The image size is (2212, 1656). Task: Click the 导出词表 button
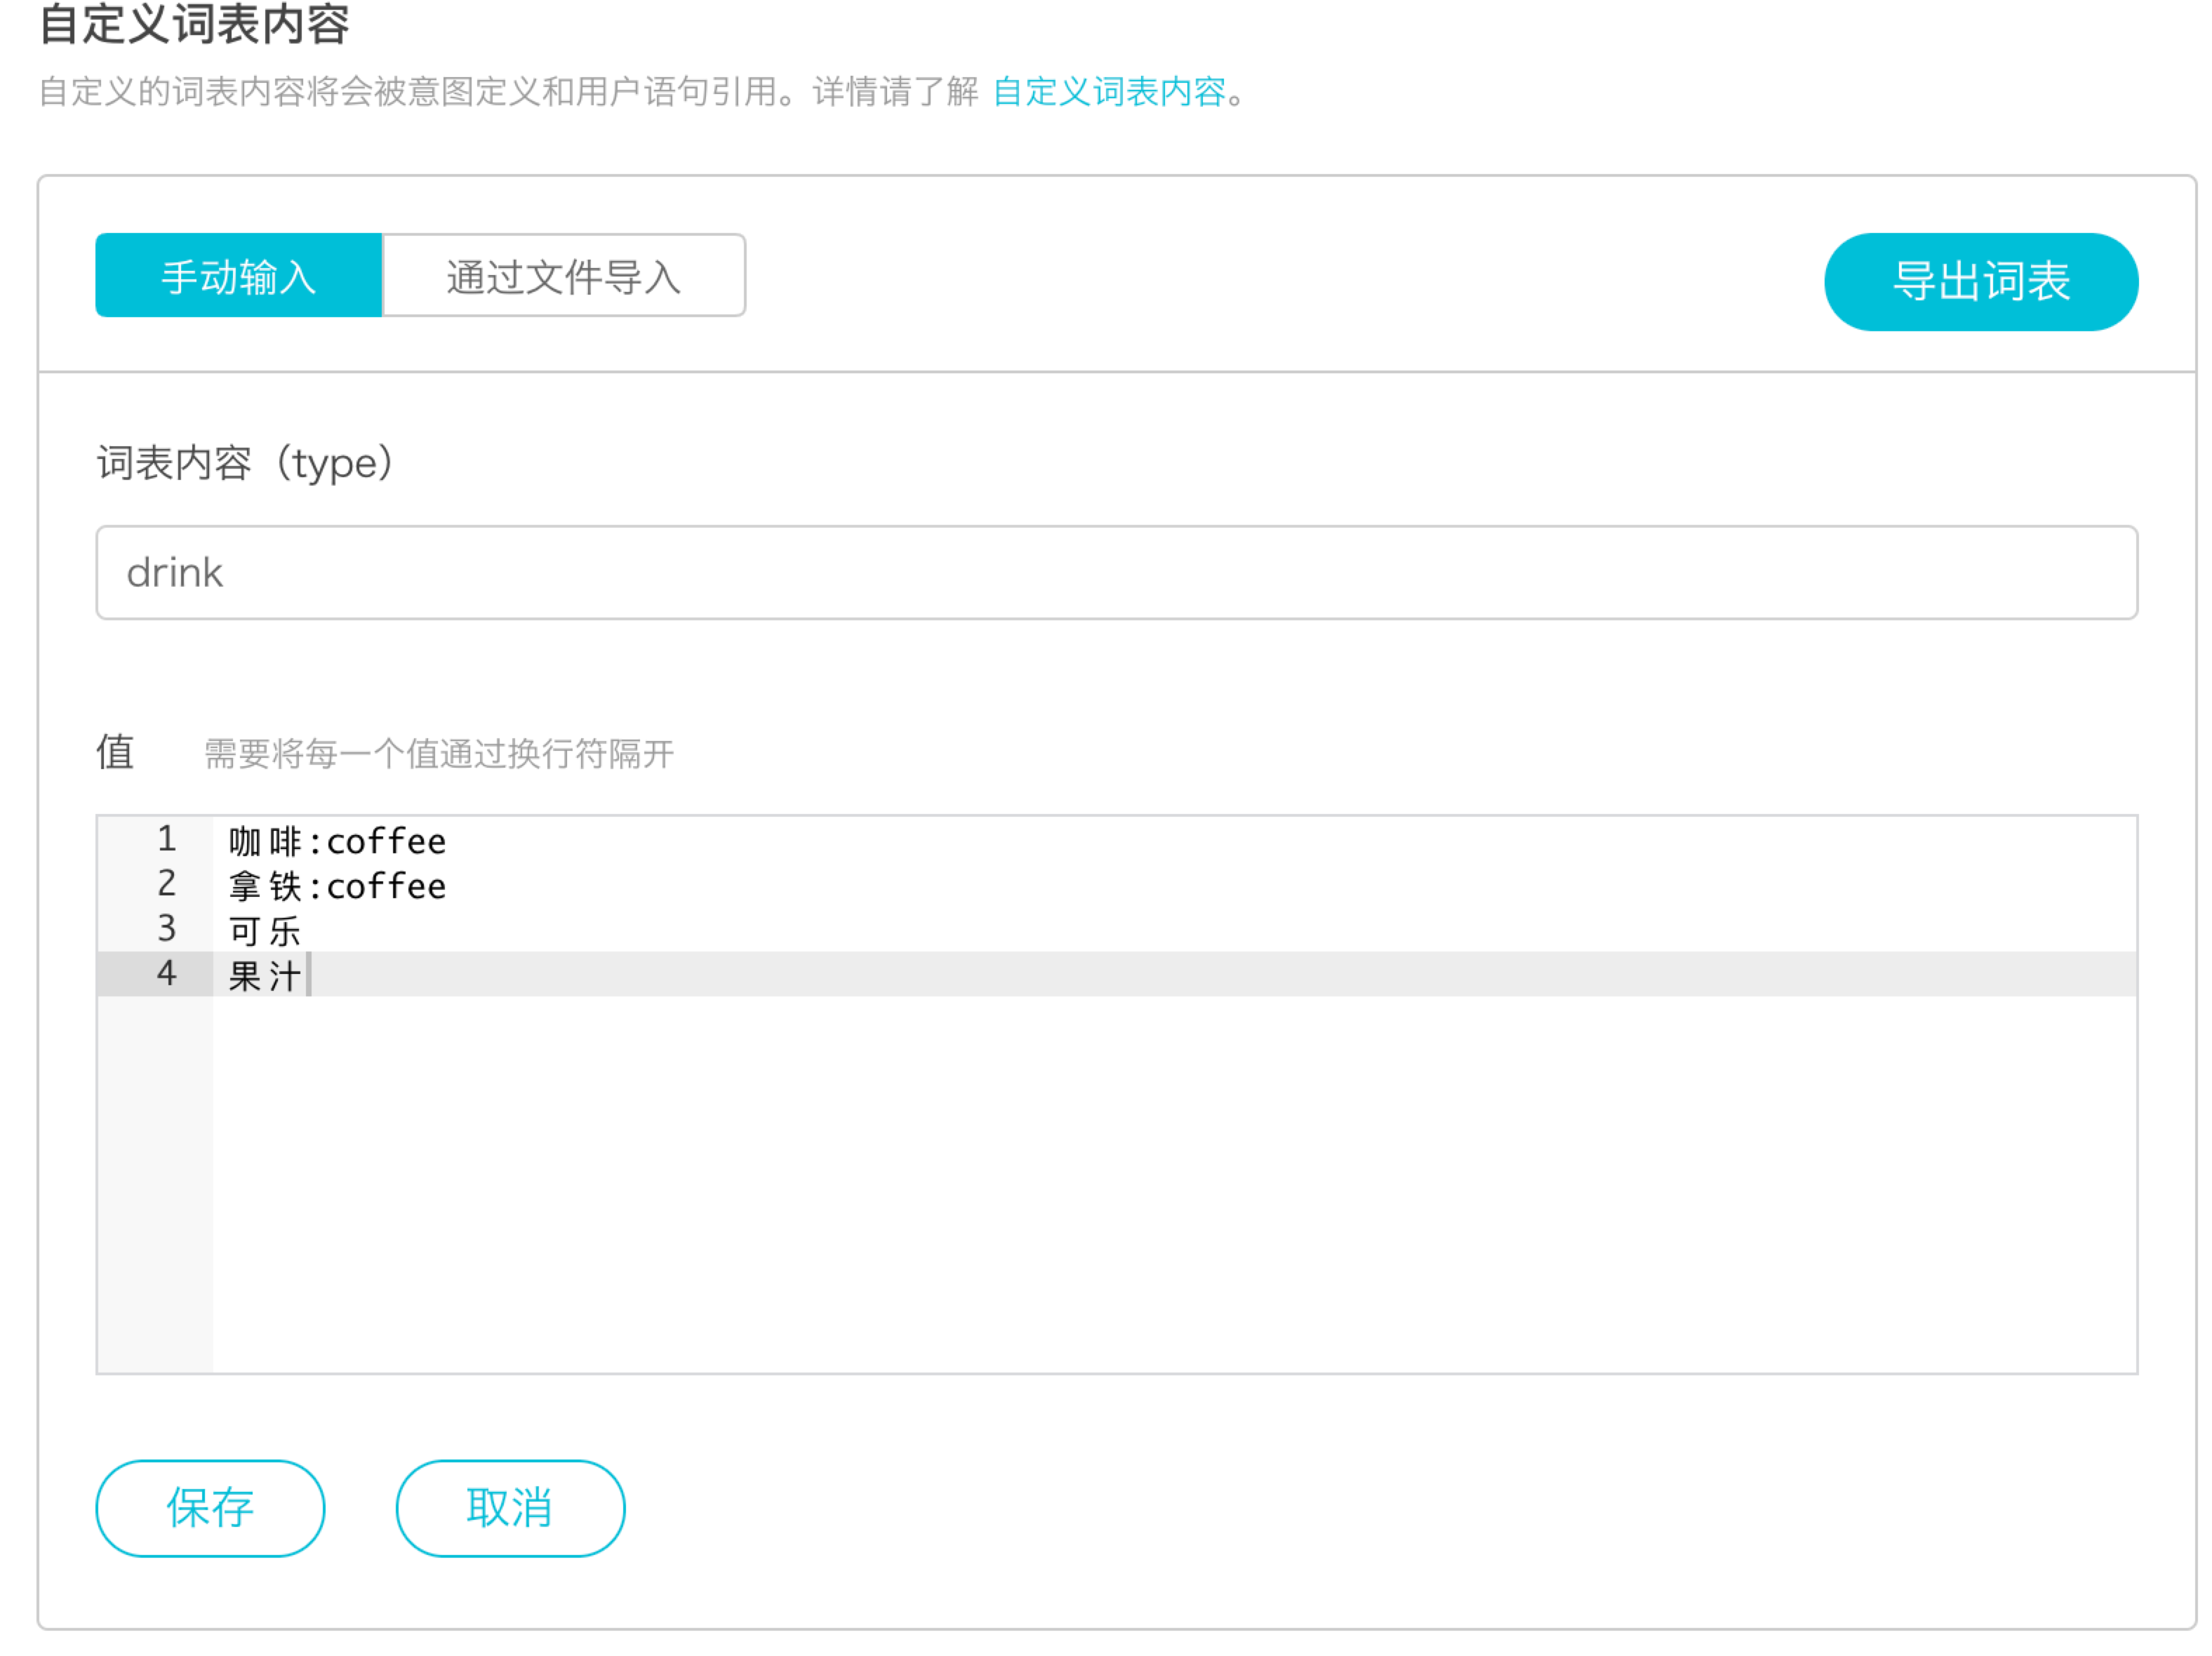[x=1979, y=281]
